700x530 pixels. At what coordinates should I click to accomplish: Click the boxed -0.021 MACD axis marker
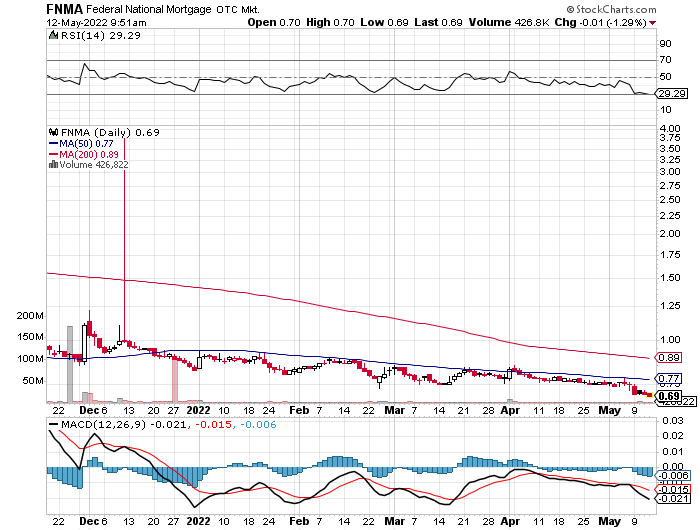click(672, 498)
